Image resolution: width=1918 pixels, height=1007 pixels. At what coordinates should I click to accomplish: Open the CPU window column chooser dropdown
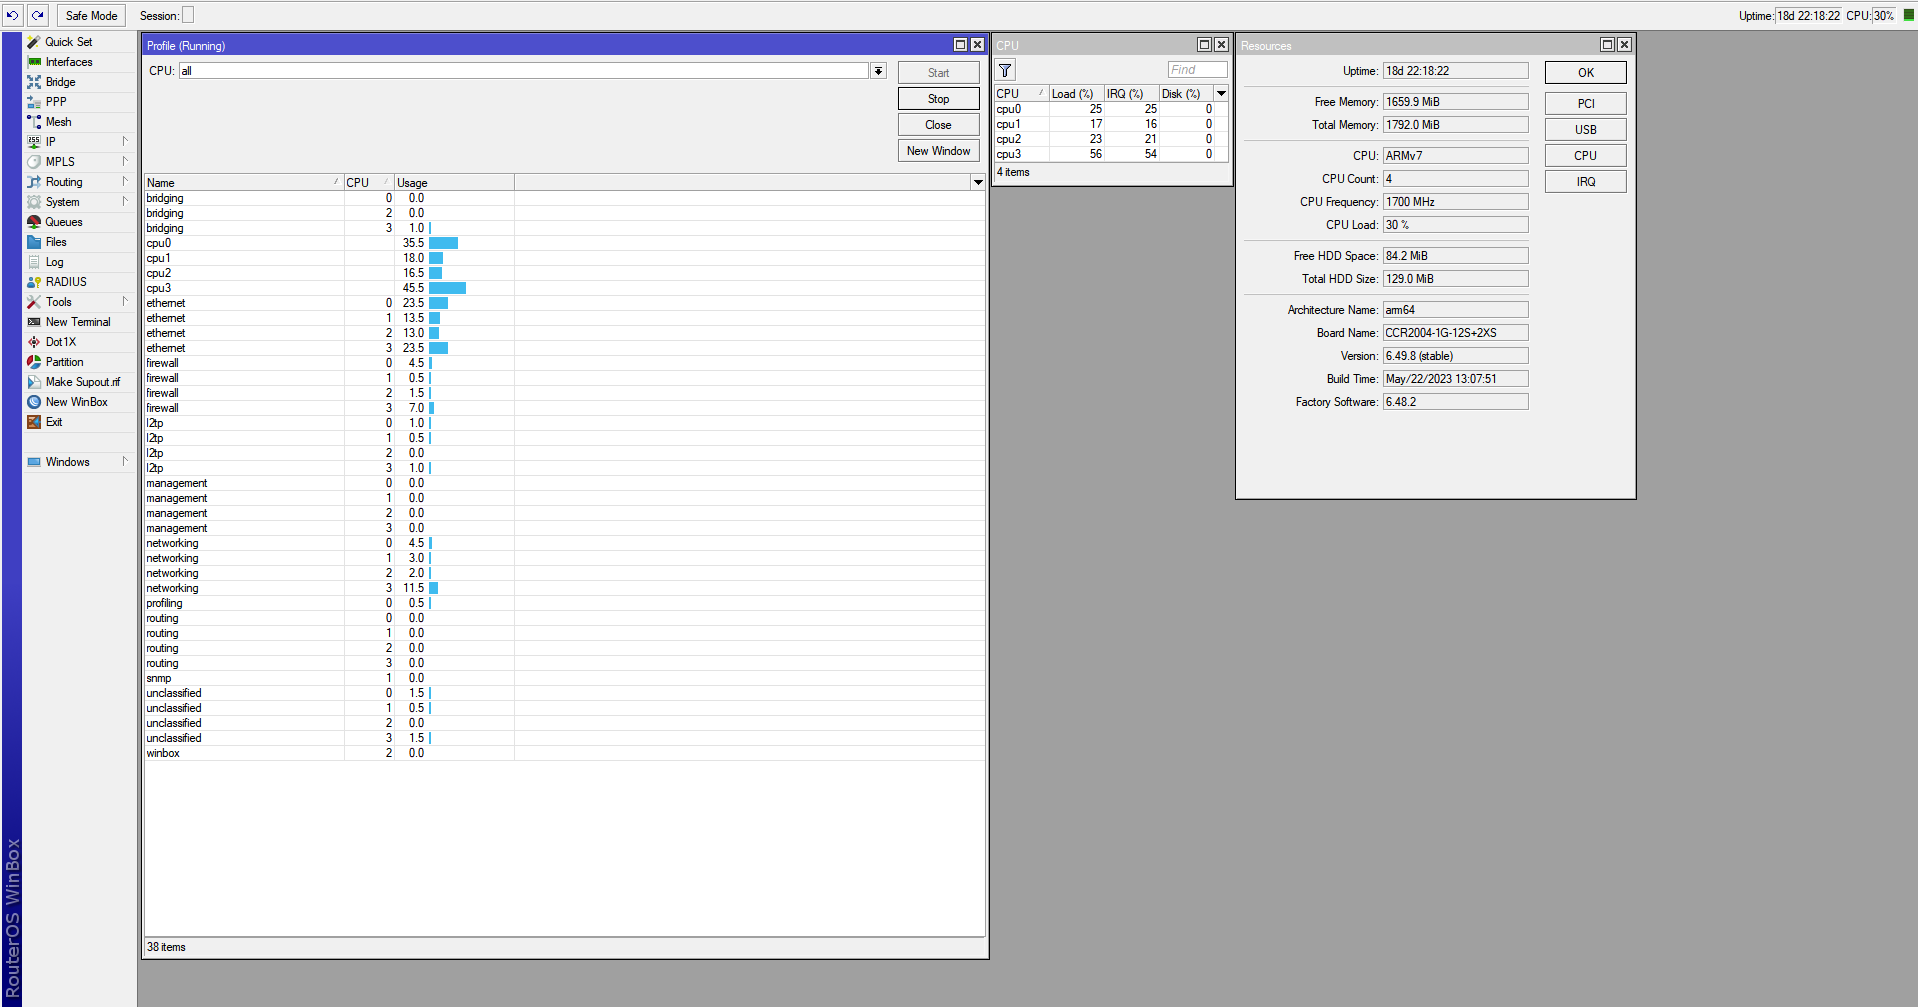click(1221, 93)
